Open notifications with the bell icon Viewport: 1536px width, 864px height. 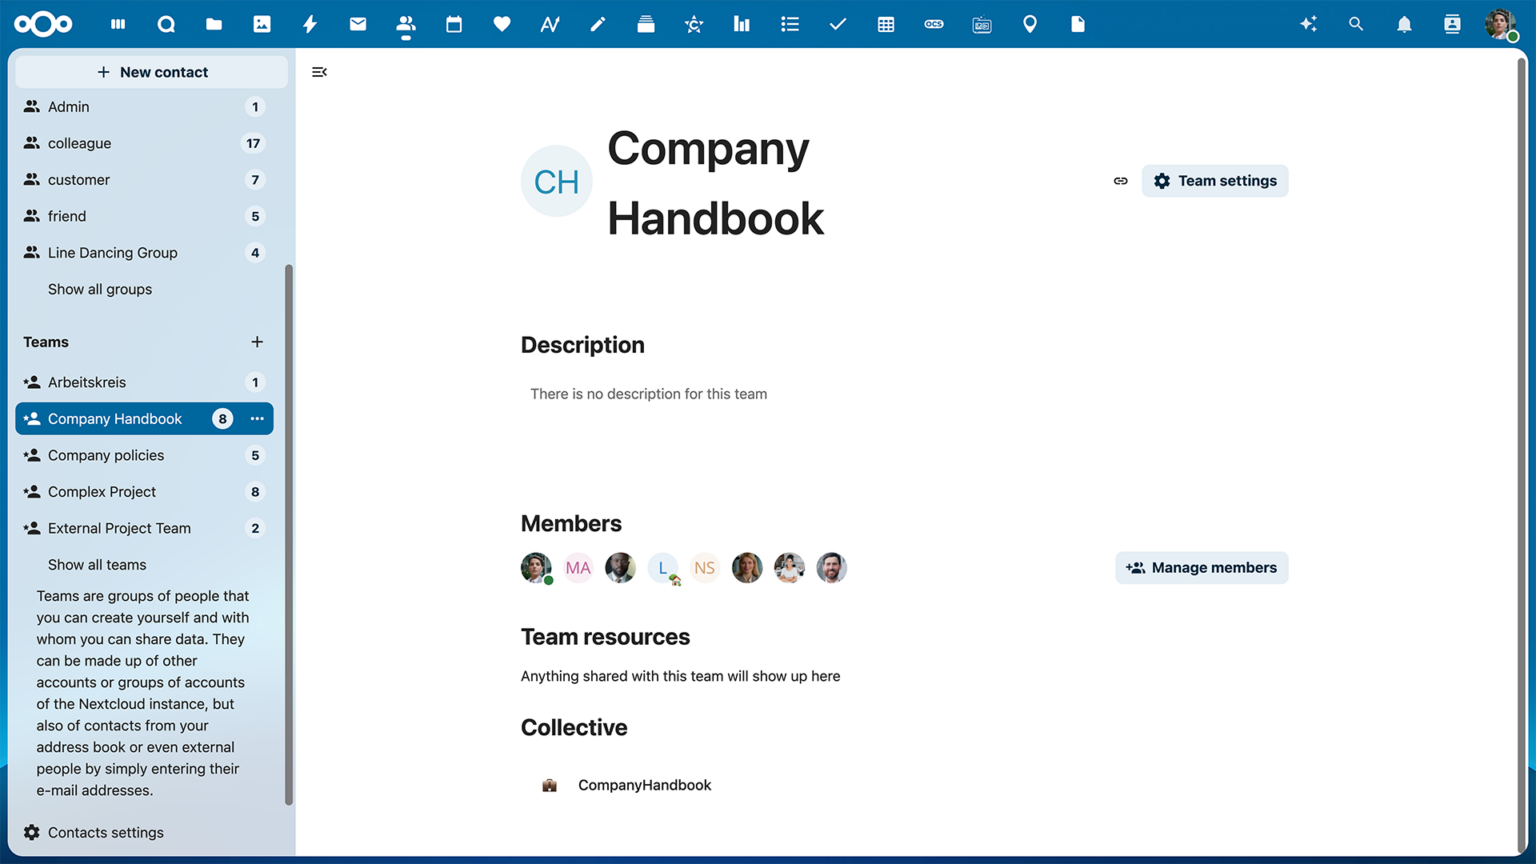click(1404, 24)
